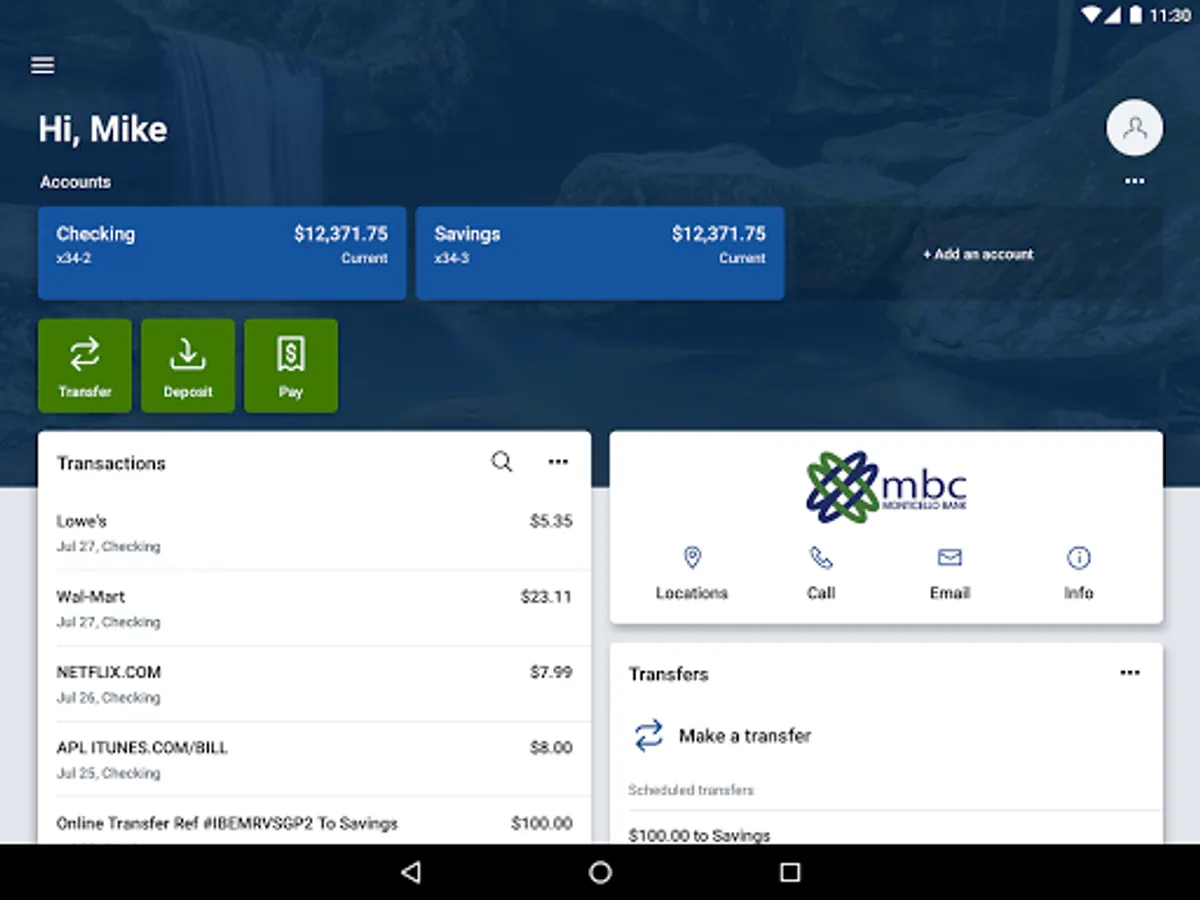This screenshot has height=900, width=1200.
Task: Search transactions with the magnifier icon
Action: (502, 462)
